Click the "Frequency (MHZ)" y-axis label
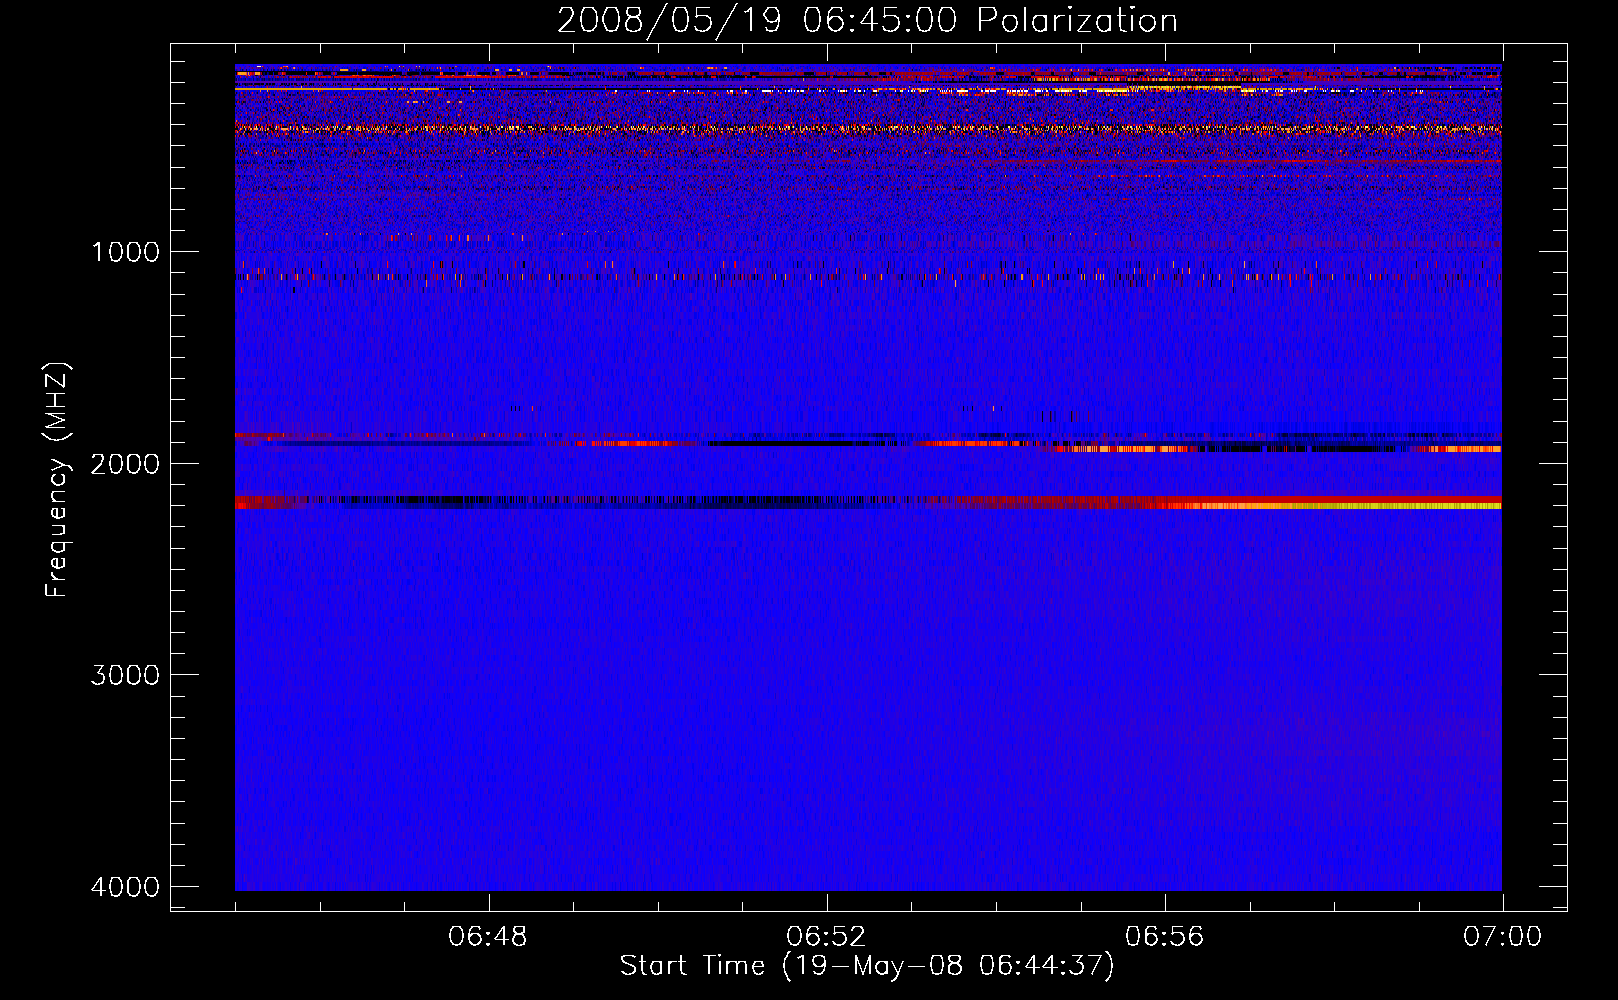The width and height of the screenshot is (1618, 1000). coord(58,480)
